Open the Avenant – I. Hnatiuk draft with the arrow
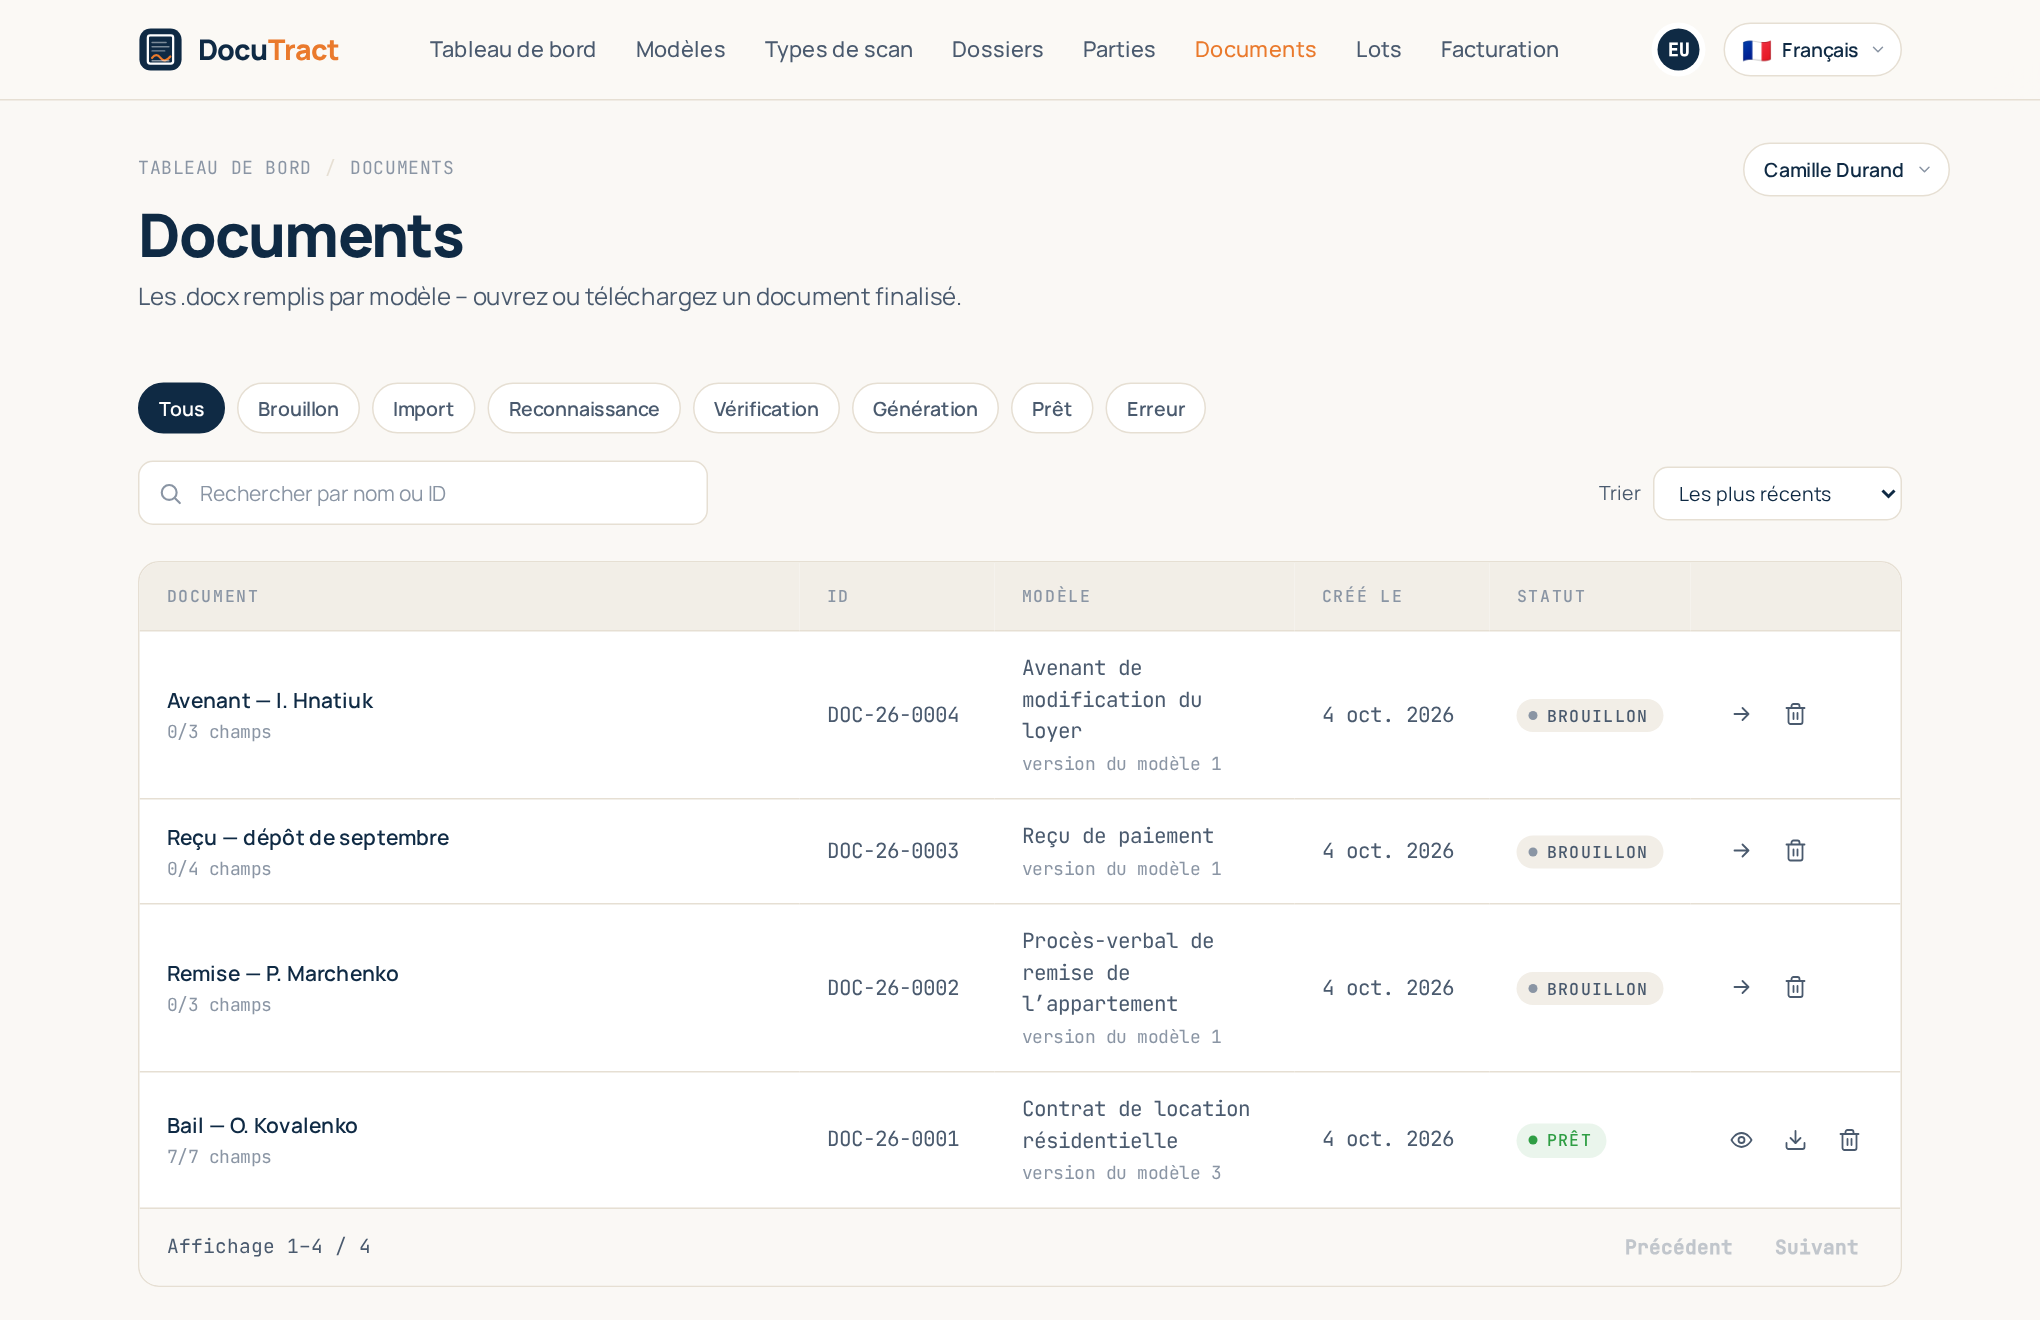Image resolution: width=2040 pixels, height=1320 pixels. 1741,714
